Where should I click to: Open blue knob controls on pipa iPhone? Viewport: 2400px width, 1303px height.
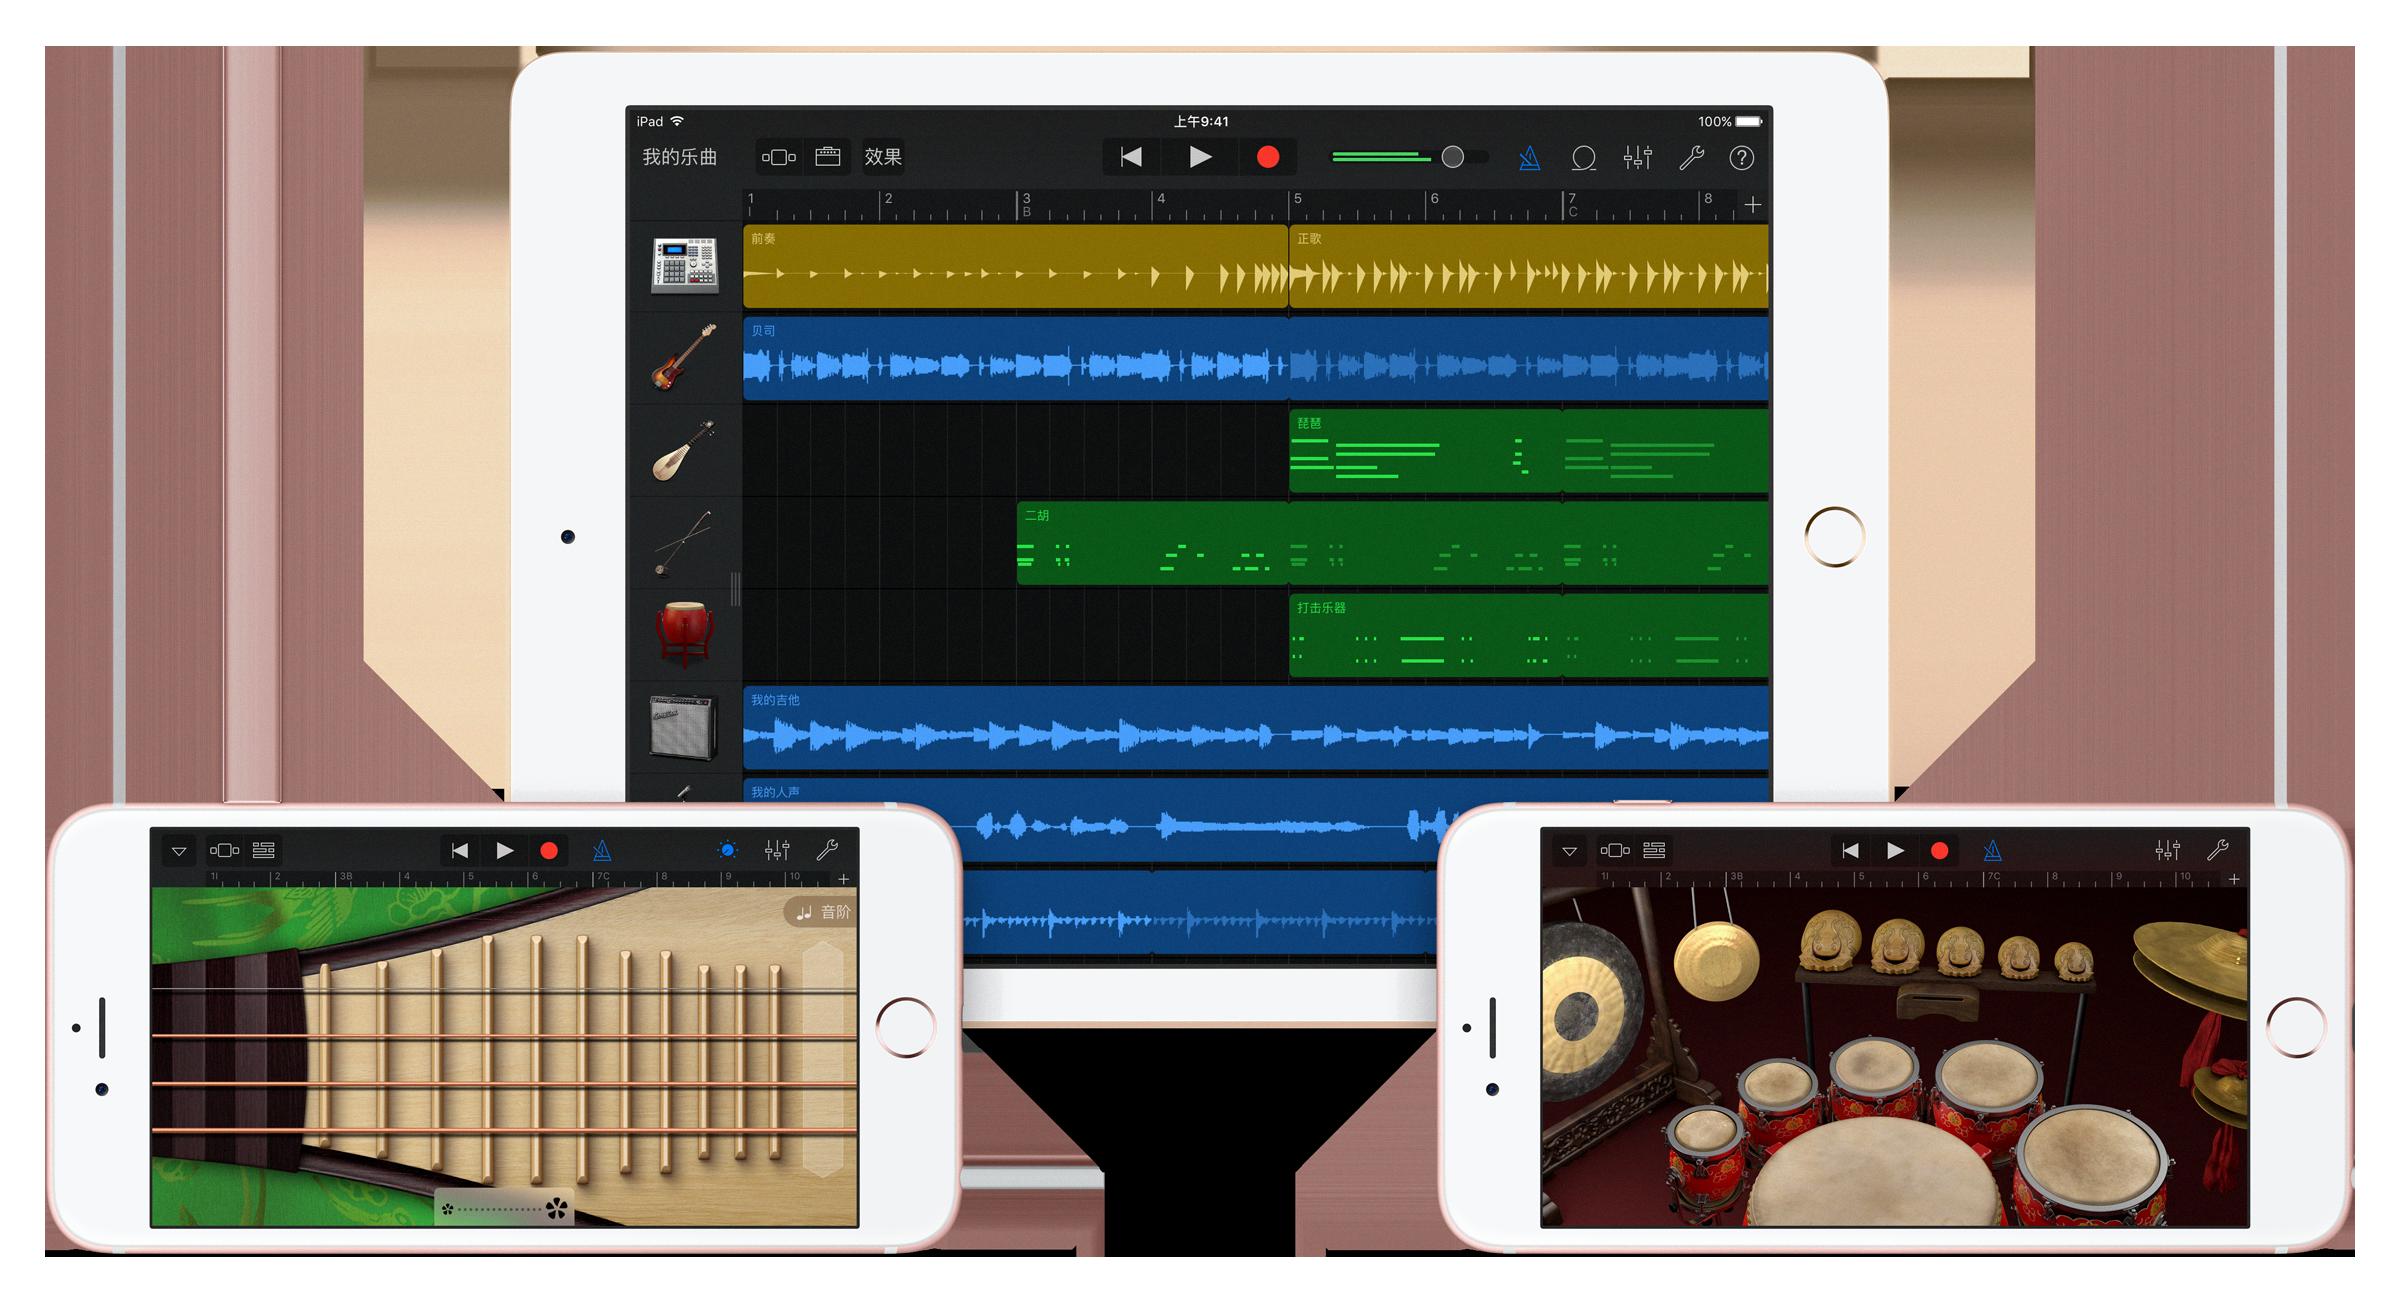[728, 851]
